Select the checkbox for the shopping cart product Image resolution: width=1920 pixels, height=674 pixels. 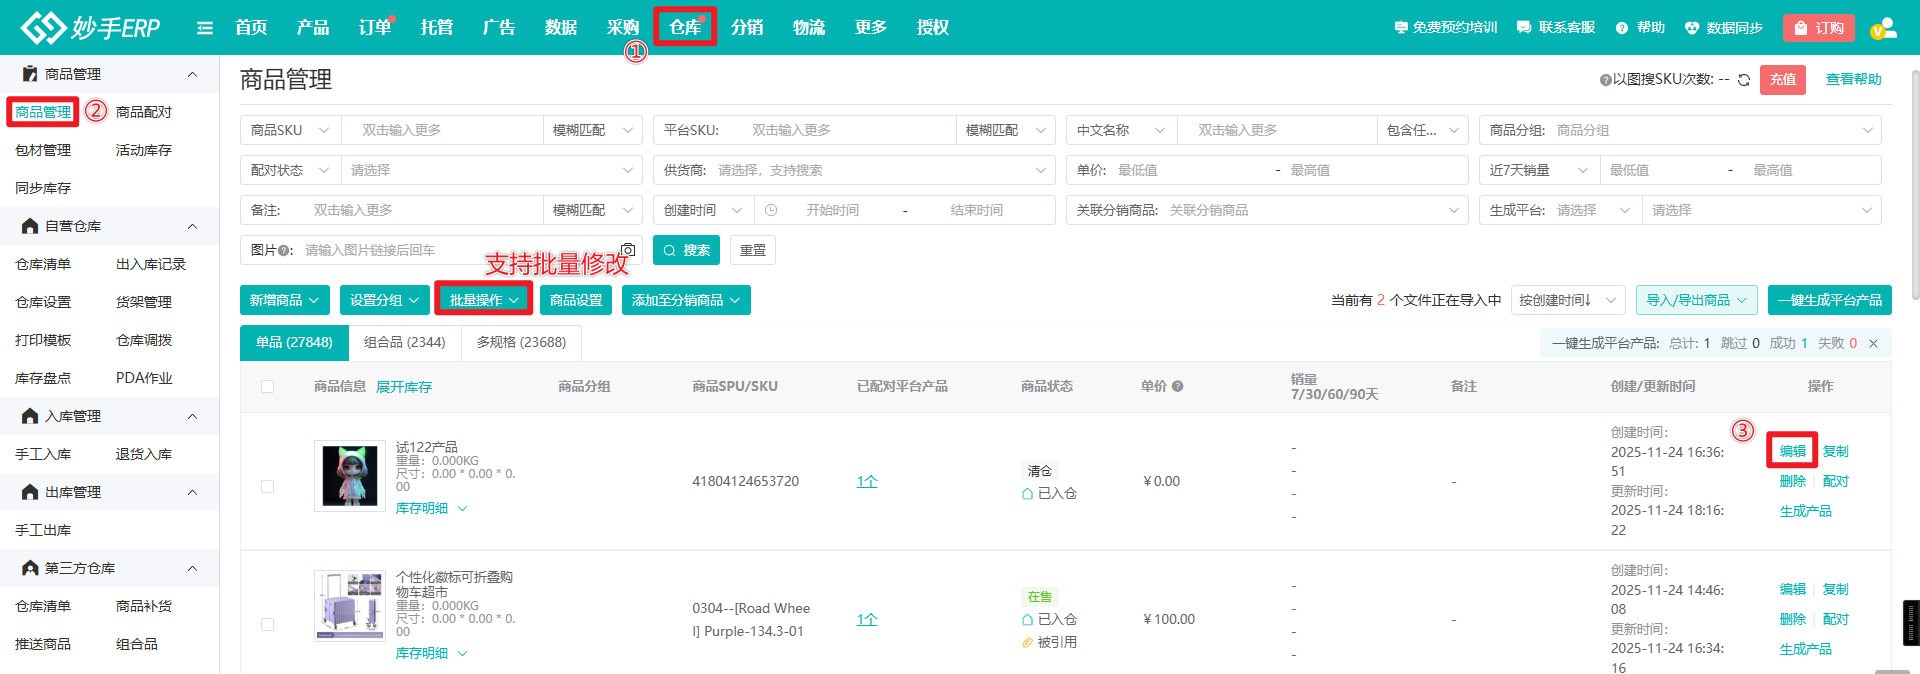tap(267, 624)
